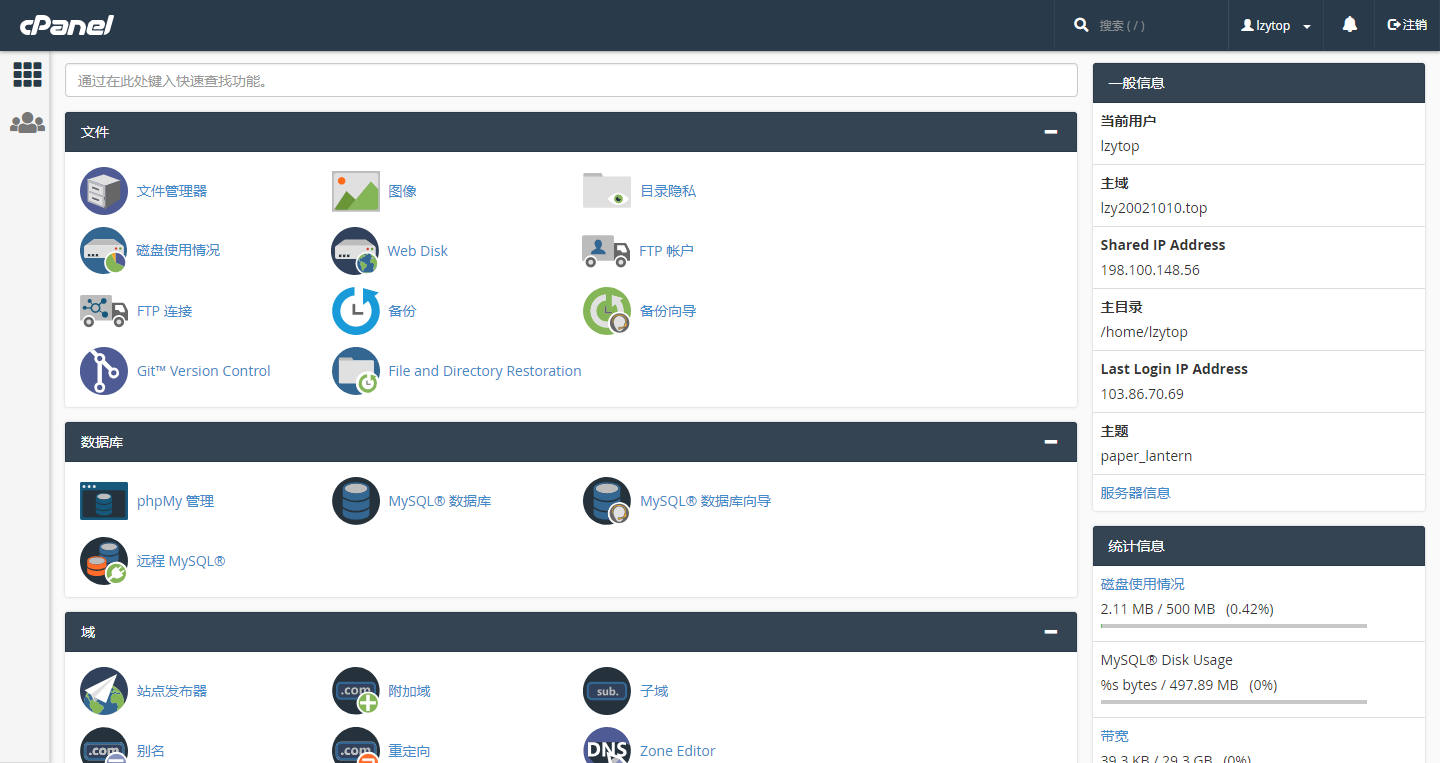Open the notifications bell icon
1440x763 pixels.
coord(1350,25)
